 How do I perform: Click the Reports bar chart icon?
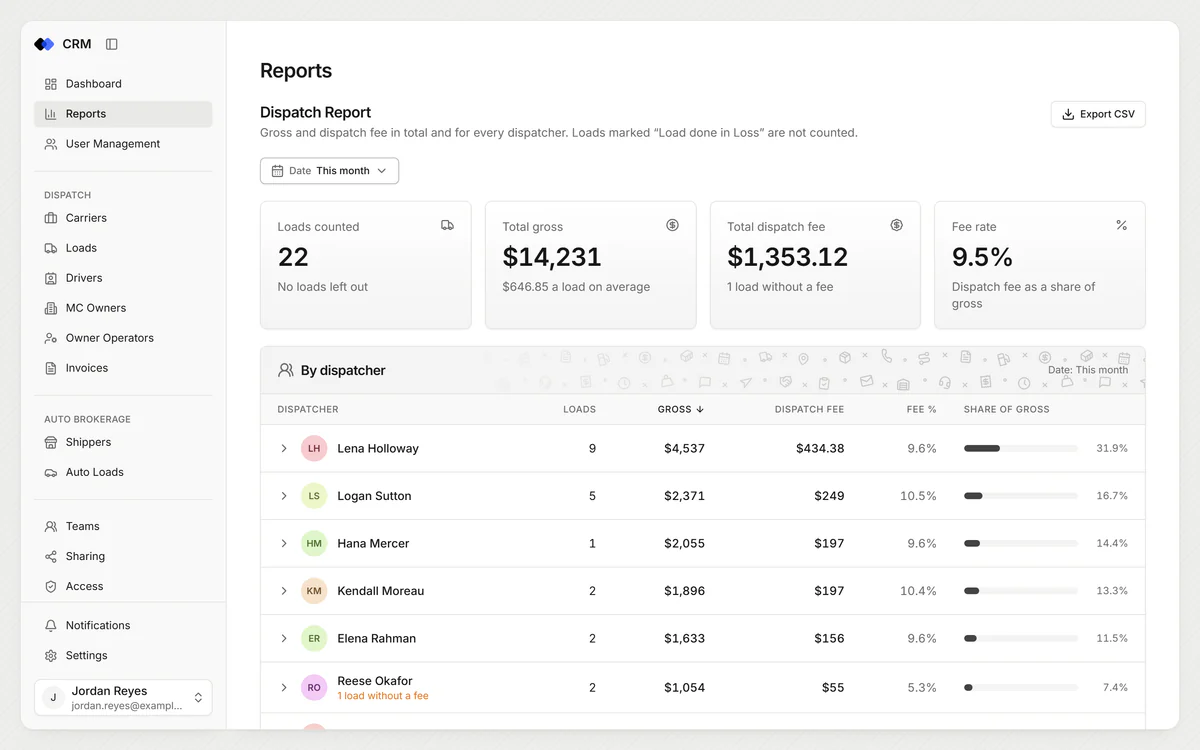coord(51,114)
